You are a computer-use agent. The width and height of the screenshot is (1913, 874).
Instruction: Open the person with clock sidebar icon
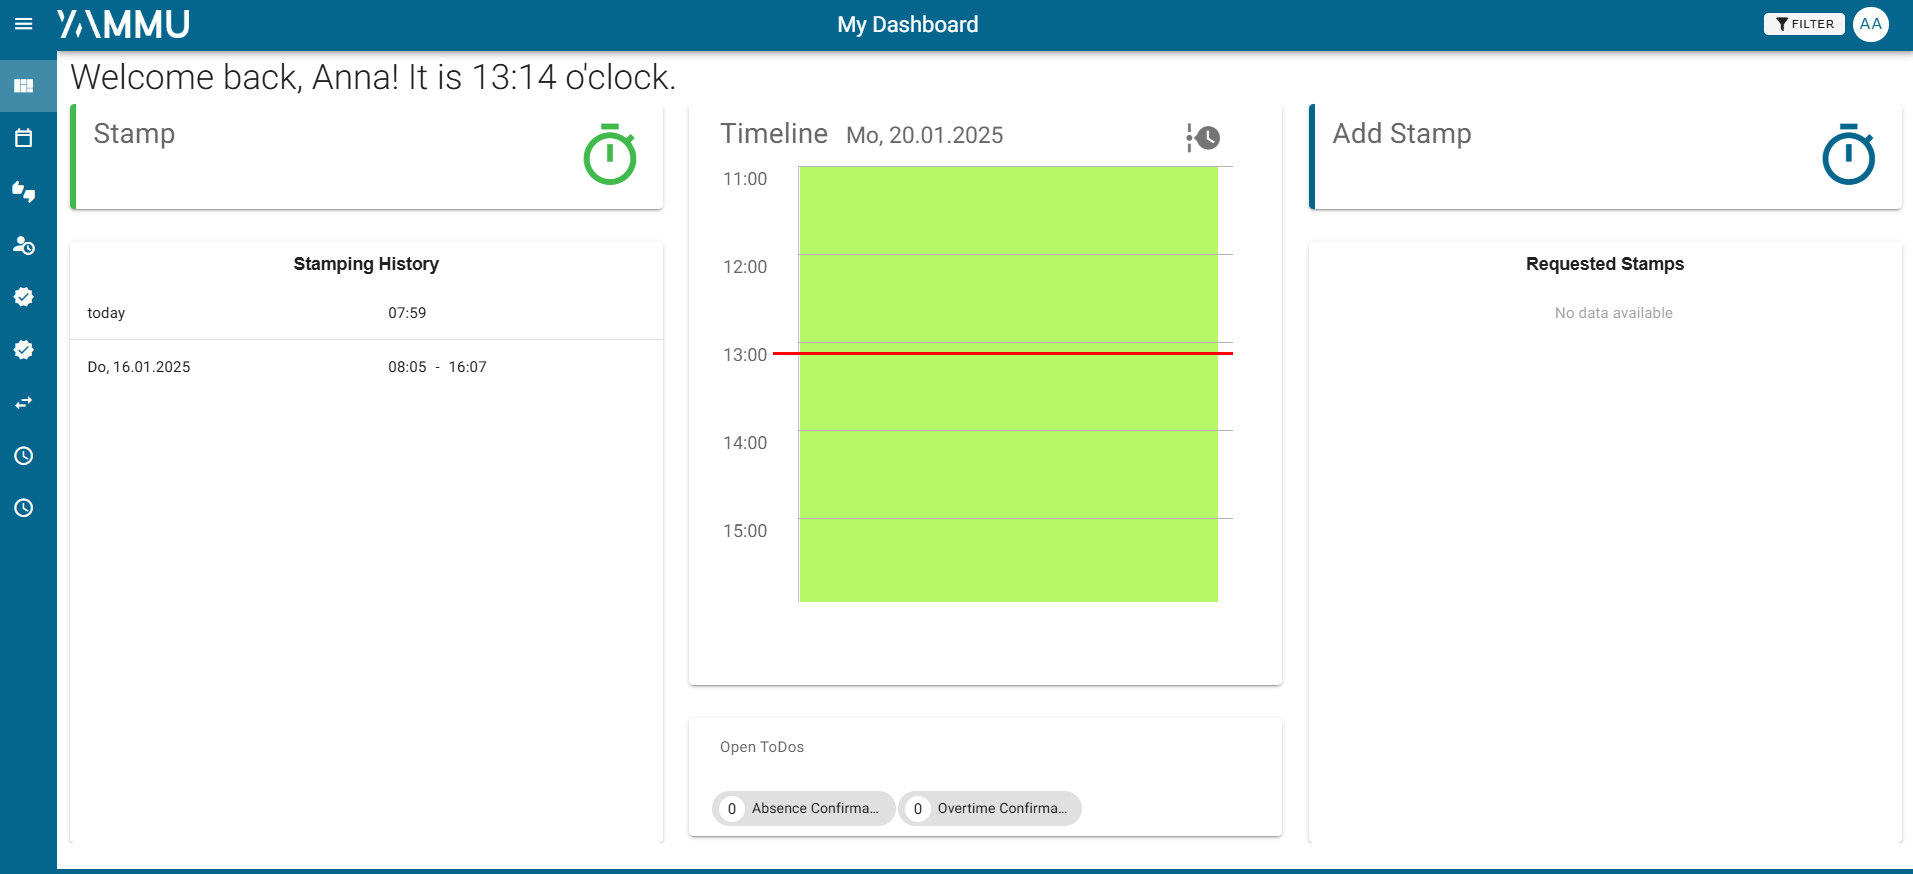pos(24,245)
